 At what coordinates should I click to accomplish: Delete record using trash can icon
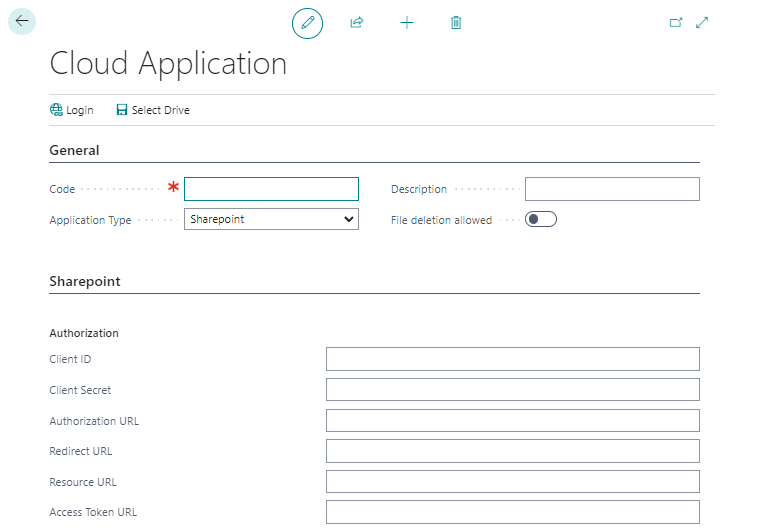pyautogui.click(x=456, y=22)
